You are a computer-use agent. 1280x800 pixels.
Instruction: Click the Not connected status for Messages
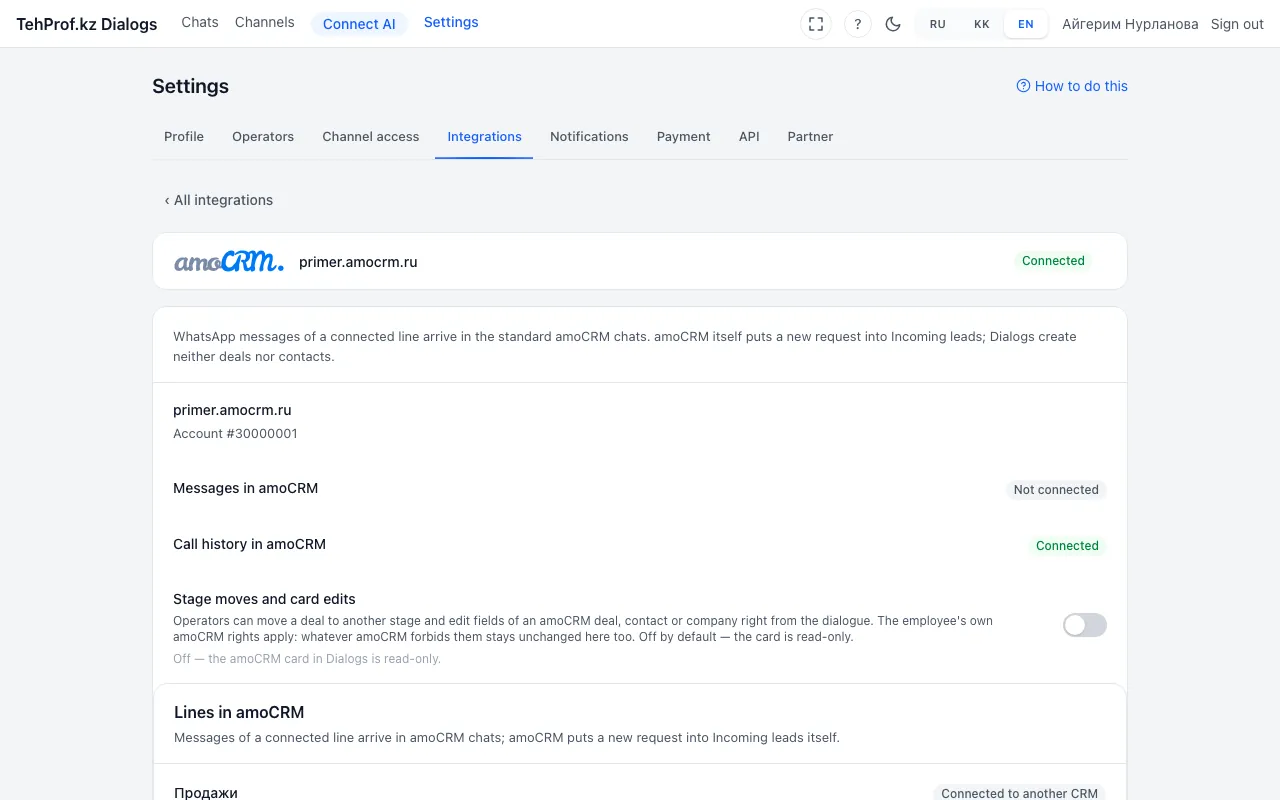(x=1056, y=490)
